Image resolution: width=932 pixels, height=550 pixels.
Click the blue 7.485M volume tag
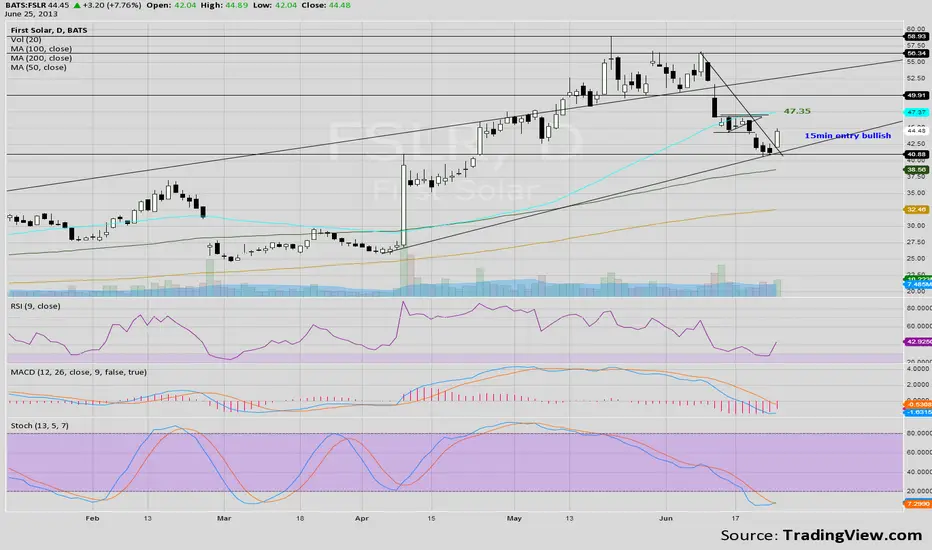918,285
